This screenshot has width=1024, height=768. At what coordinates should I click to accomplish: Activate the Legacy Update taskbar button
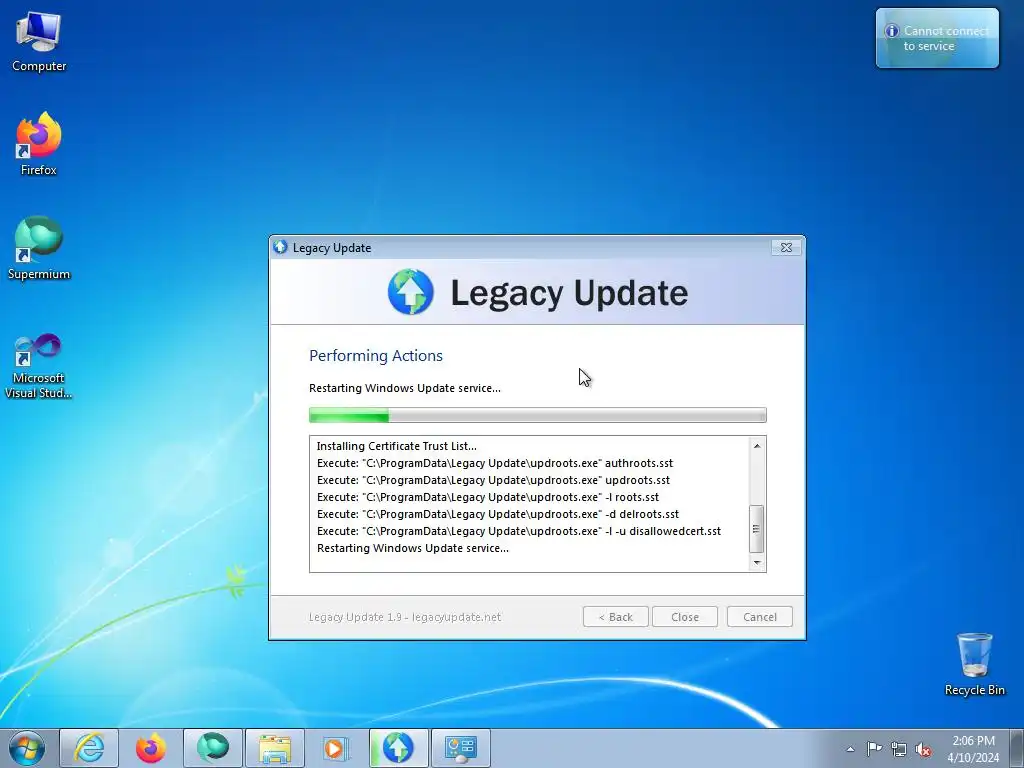(398, 748)
